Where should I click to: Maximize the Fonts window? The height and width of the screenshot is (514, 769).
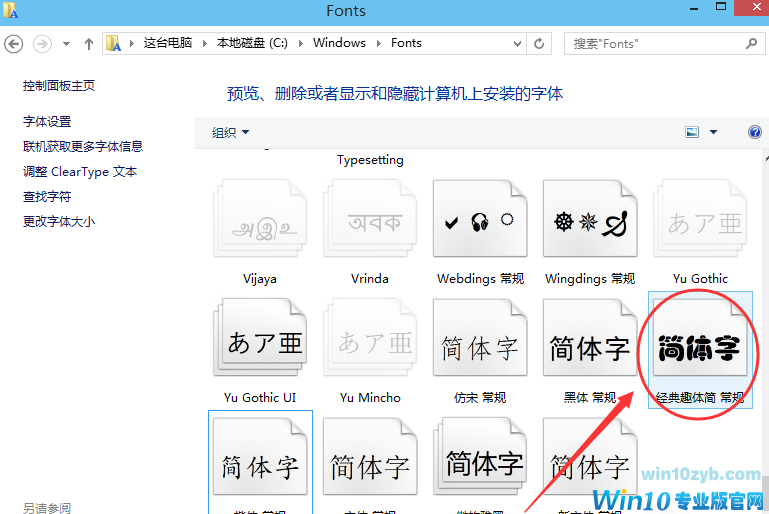721,7
